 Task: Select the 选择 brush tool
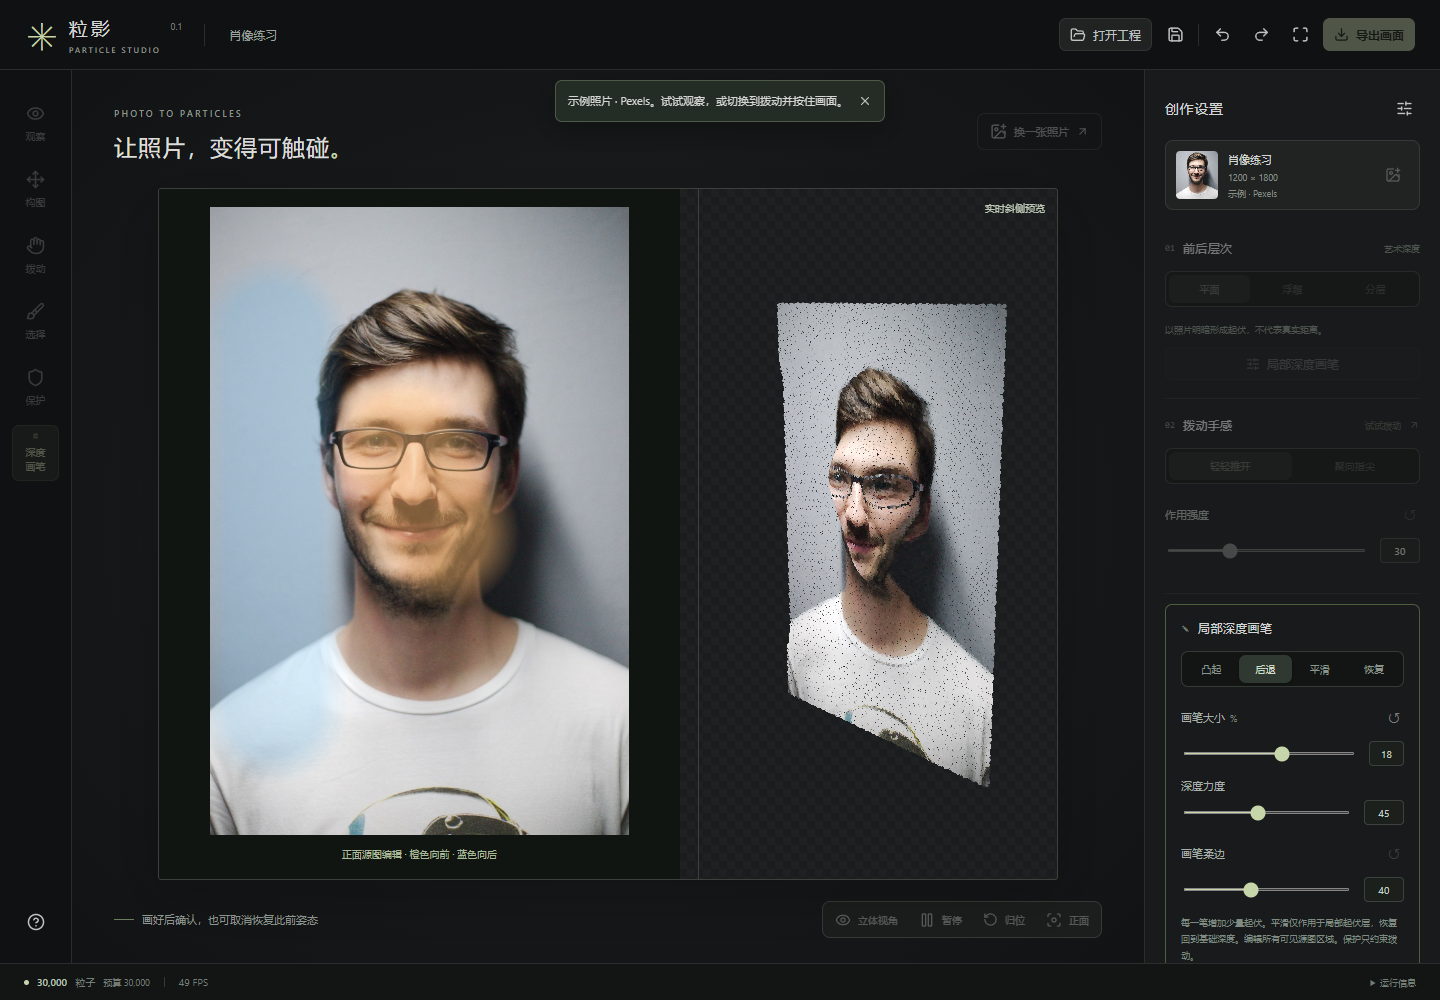pos(35,321)
